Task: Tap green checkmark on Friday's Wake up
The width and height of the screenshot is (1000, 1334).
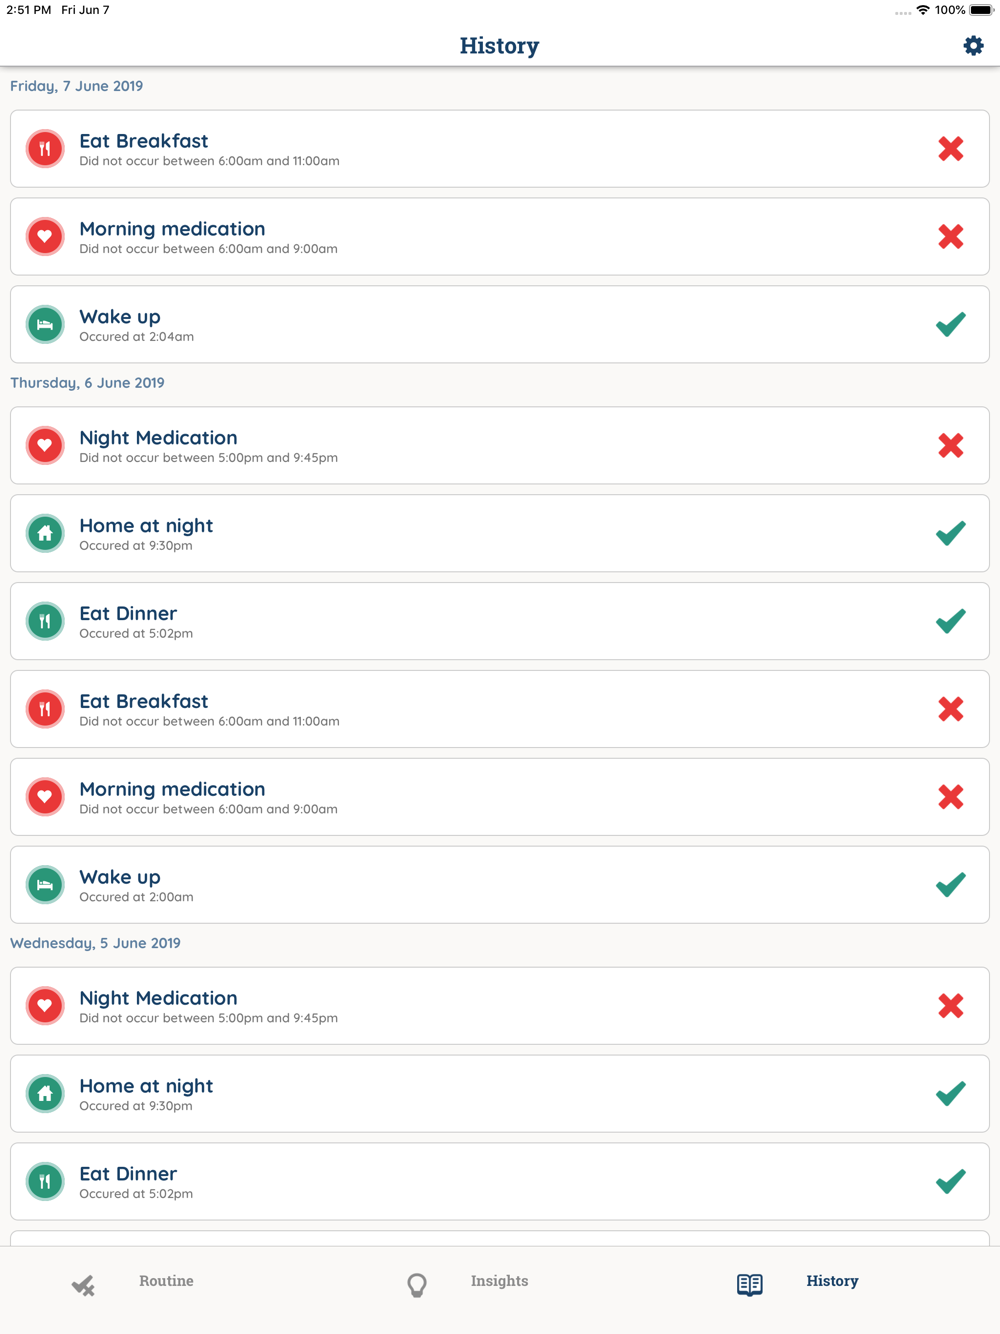Action: tap(951, 325)
